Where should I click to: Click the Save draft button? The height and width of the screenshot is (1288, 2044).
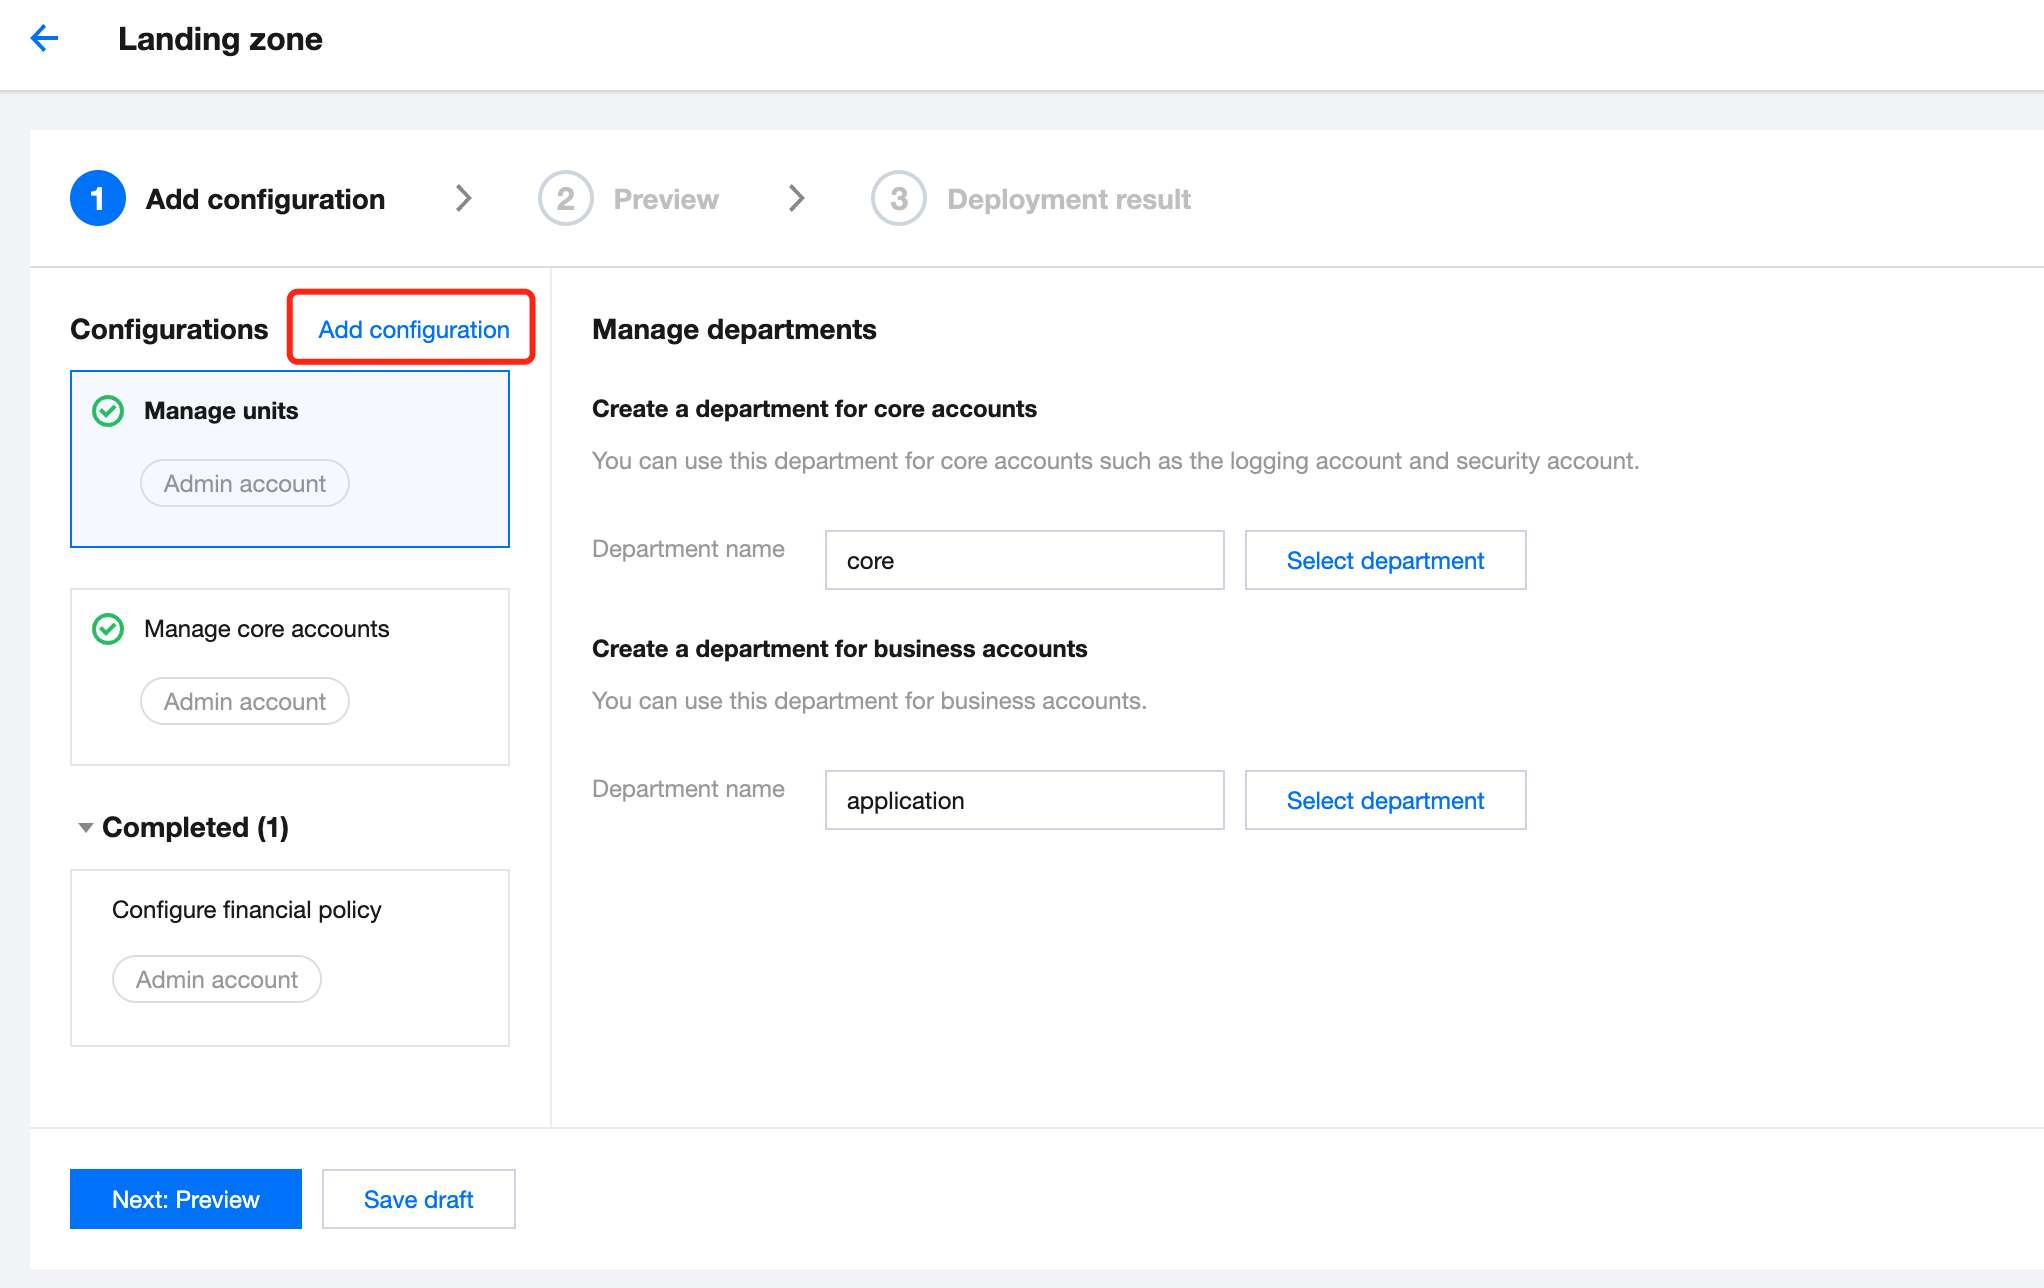pos(418,1200)
